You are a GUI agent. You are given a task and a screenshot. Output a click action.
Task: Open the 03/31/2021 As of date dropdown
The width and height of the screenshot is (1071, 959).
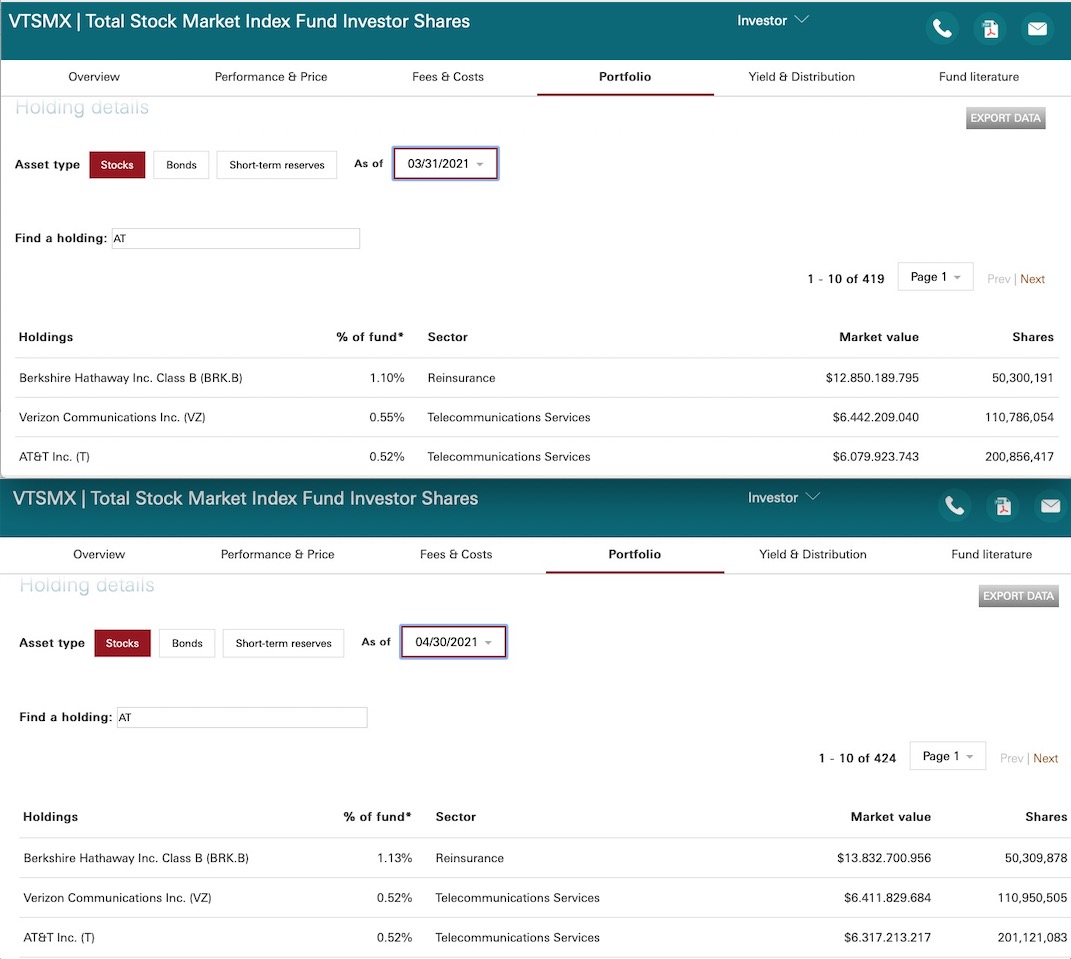[445, 164]
